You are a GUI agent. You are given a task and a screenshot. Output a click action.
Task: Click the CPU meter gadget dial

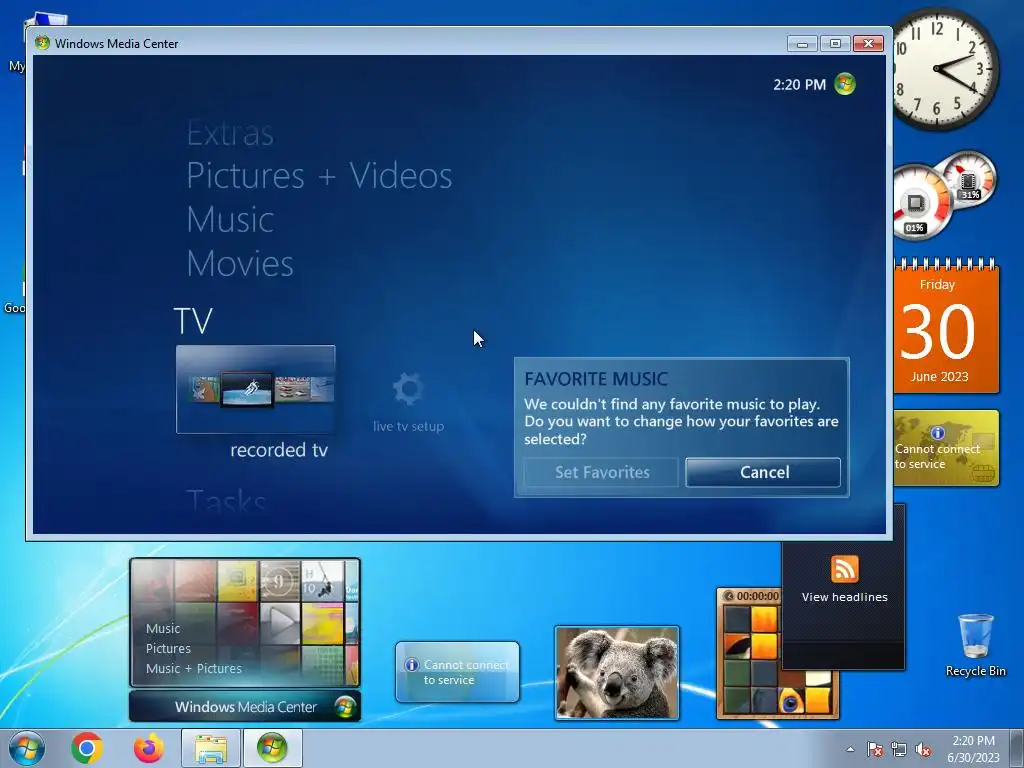click(921, 202)
